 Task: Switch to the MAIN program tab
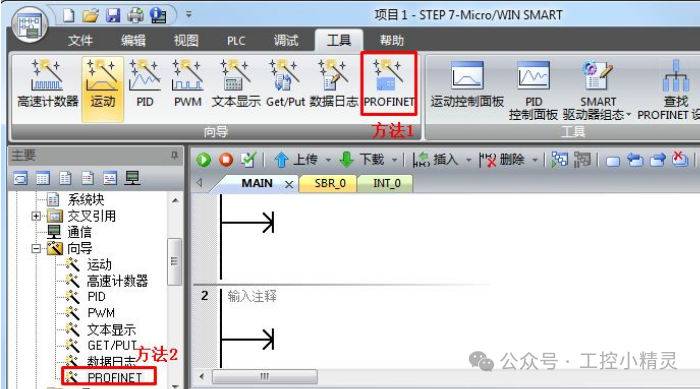pos(257,184)
